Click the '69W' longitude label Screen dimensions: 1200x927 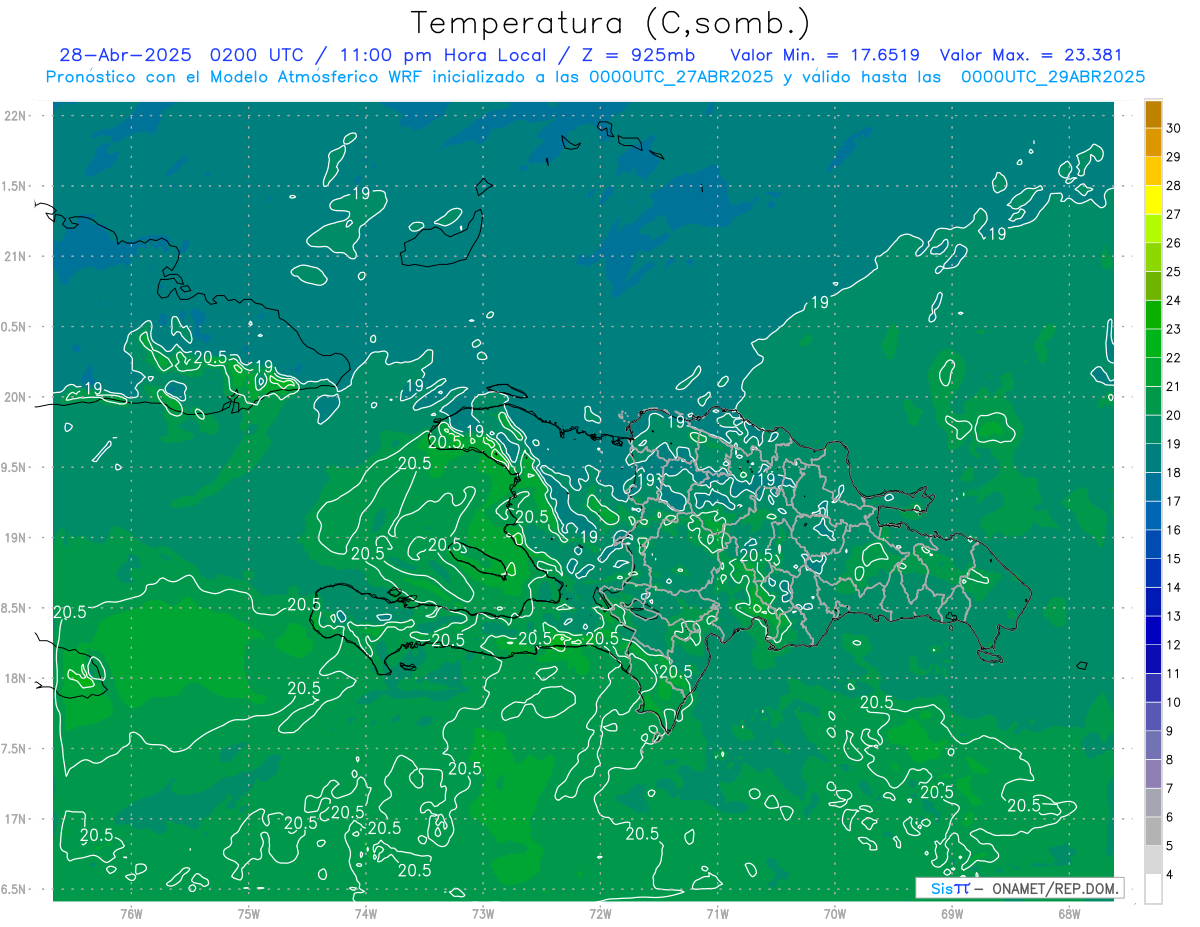pos(952,914)
